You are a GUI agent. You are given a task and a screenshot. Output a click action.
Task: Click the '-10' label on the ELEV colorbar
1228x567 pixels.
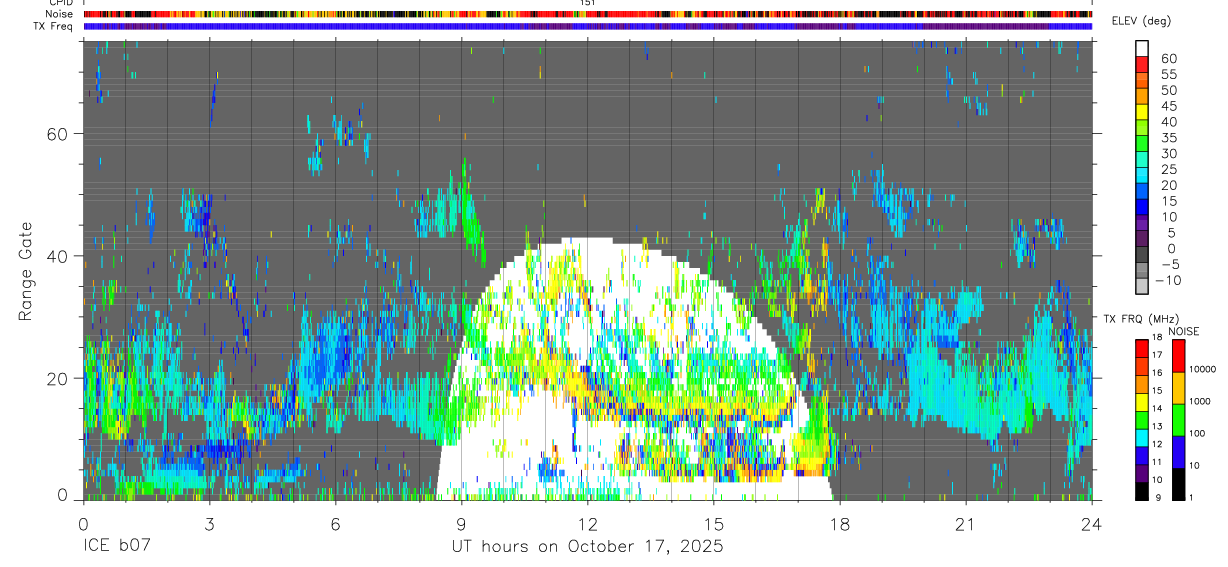(1169, 279)
